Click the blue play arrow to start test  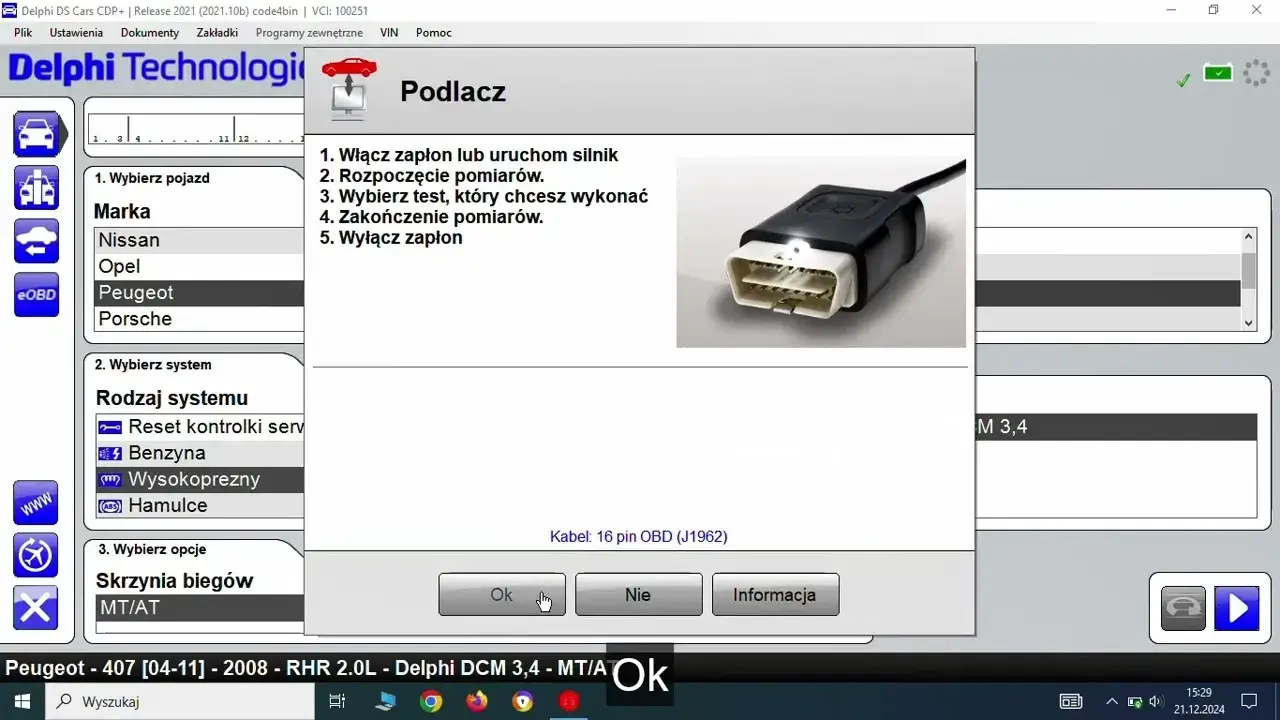click(x=1237, y=608)
